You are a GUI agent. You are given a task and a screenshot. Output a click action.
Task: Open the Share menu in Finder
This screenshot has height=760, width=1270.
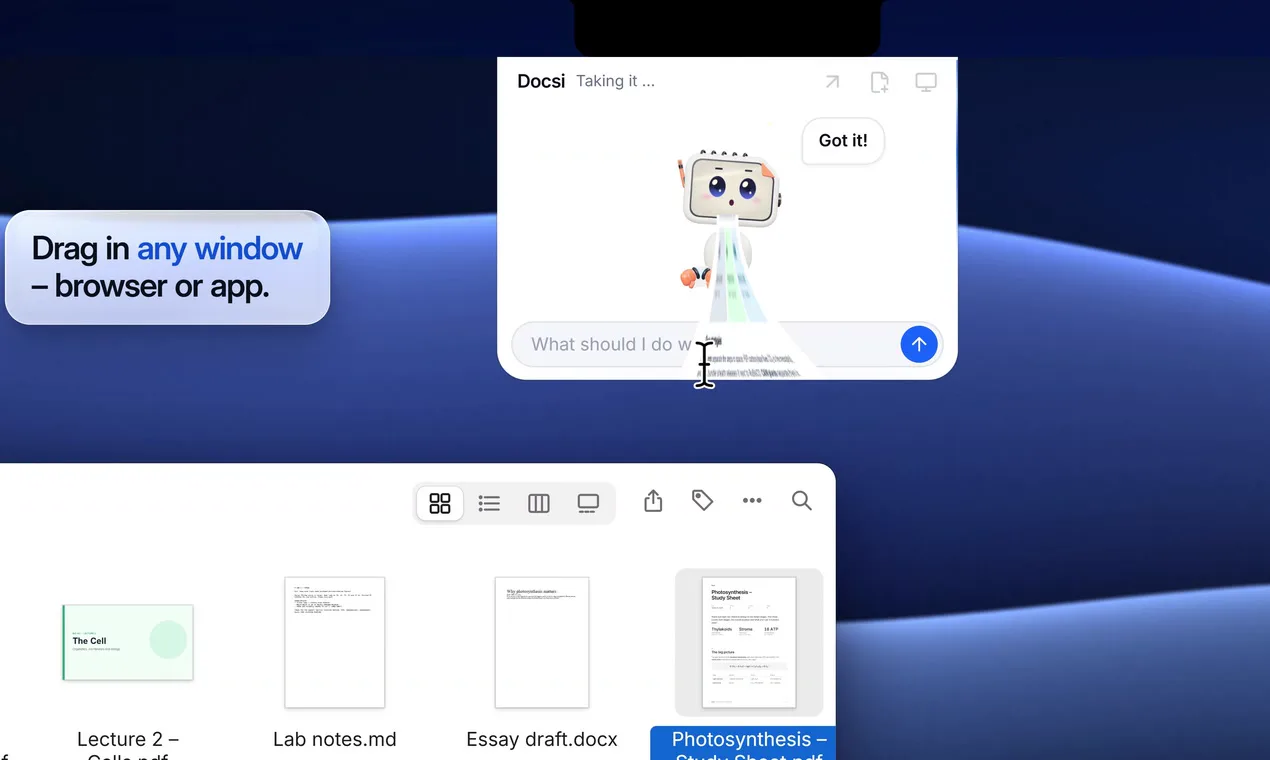[653, 501]
